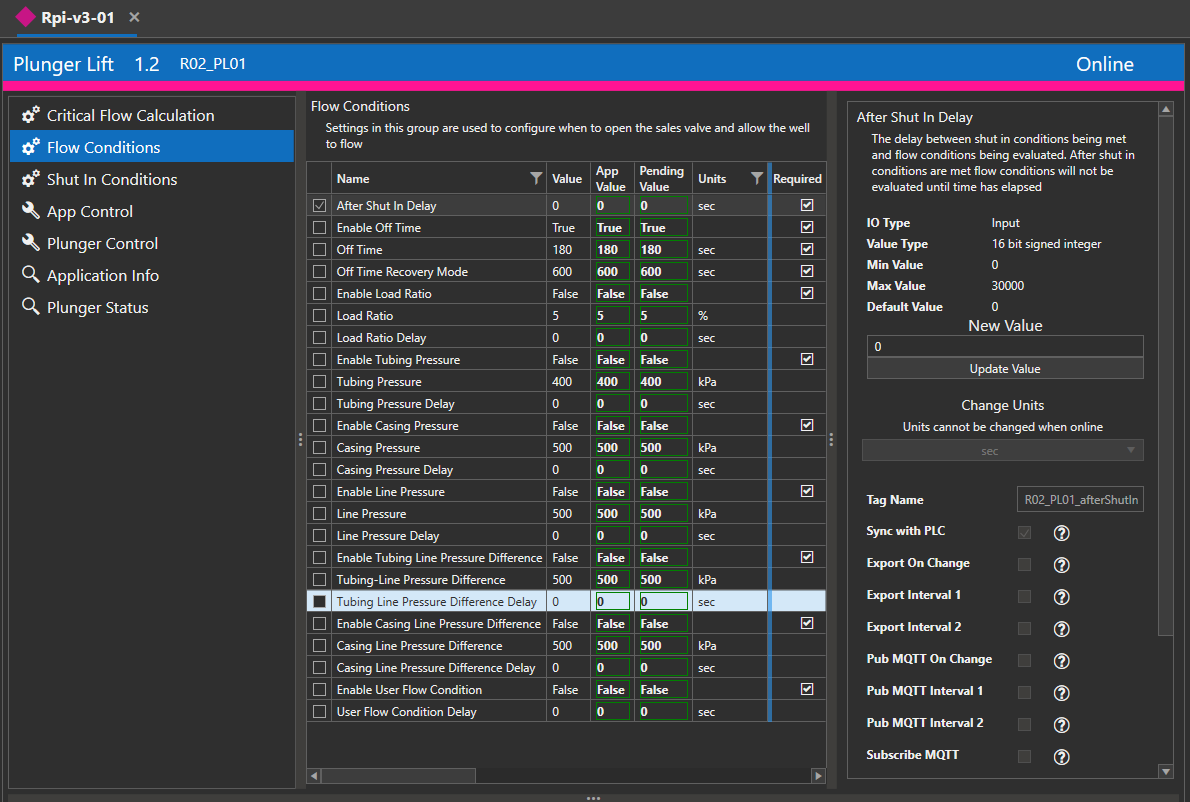1190x802 pixels.
Task: Click the filter icon in Name column header
Action: [x=536, y=178]
